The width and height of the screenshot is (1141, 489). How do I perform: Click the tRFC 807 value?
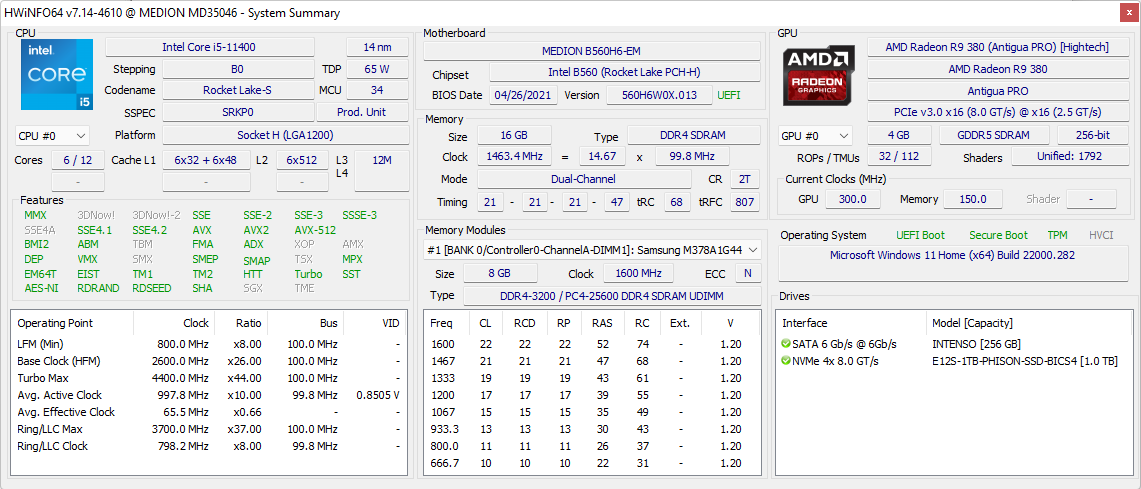click(744, 202)
